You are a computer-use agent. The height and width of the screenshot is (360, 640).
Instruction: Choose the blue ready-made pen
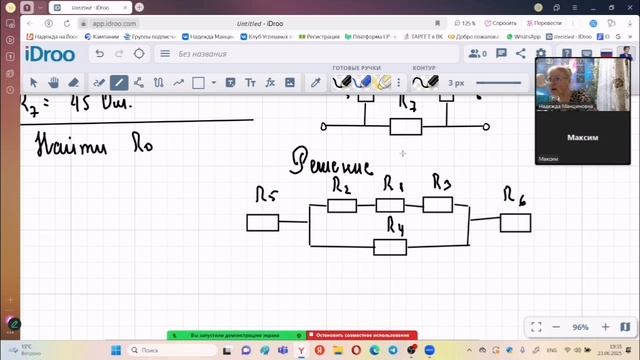click(x=362, y=82)
